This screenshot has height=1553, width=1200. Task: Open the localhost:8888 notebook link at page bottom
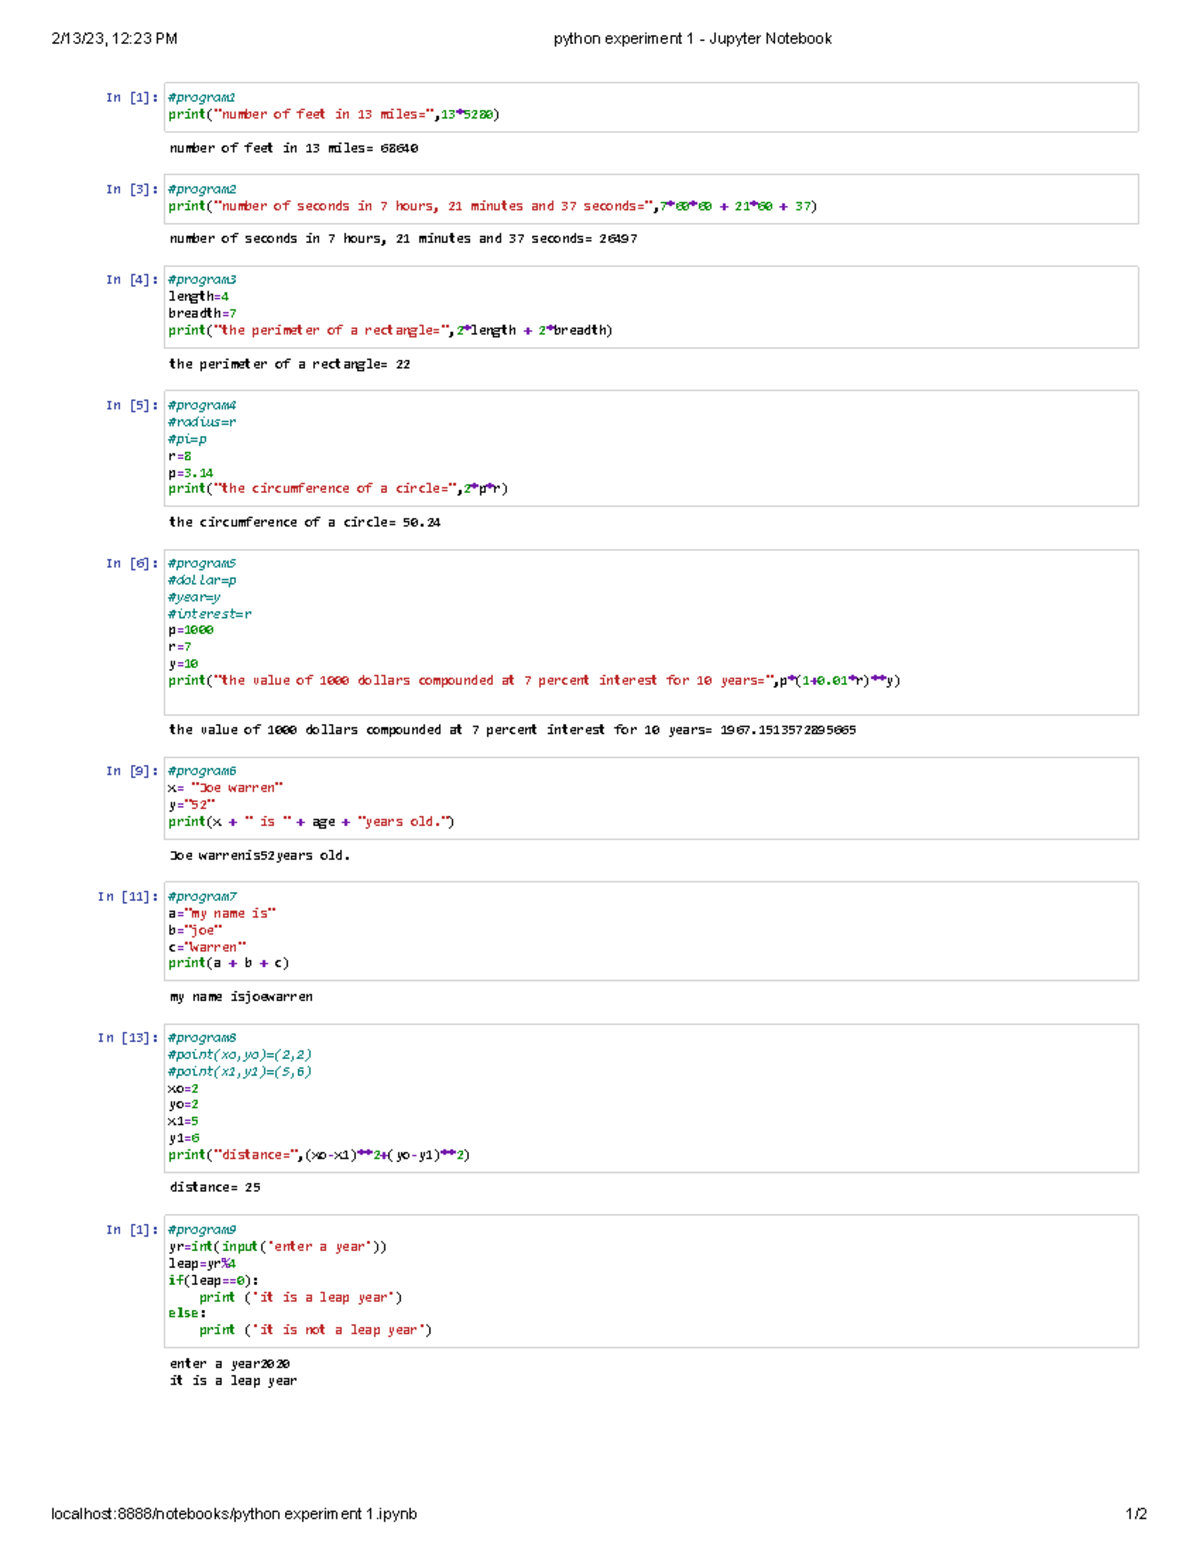pyautogui.click(x=230, y=1513)
